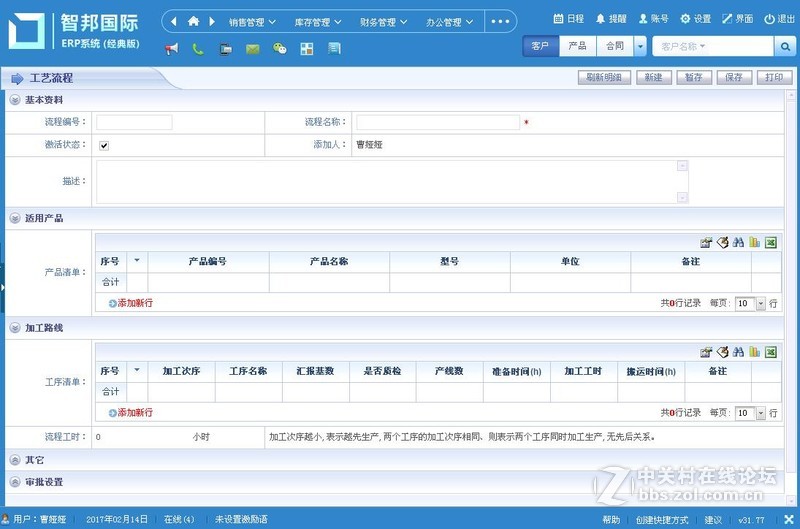The width and height of the screenshot is (800, 529).
Task: Click the eraser-clear icon in 产品清单 toolbar
Action: pyautogui.click(x=722, y=242)
